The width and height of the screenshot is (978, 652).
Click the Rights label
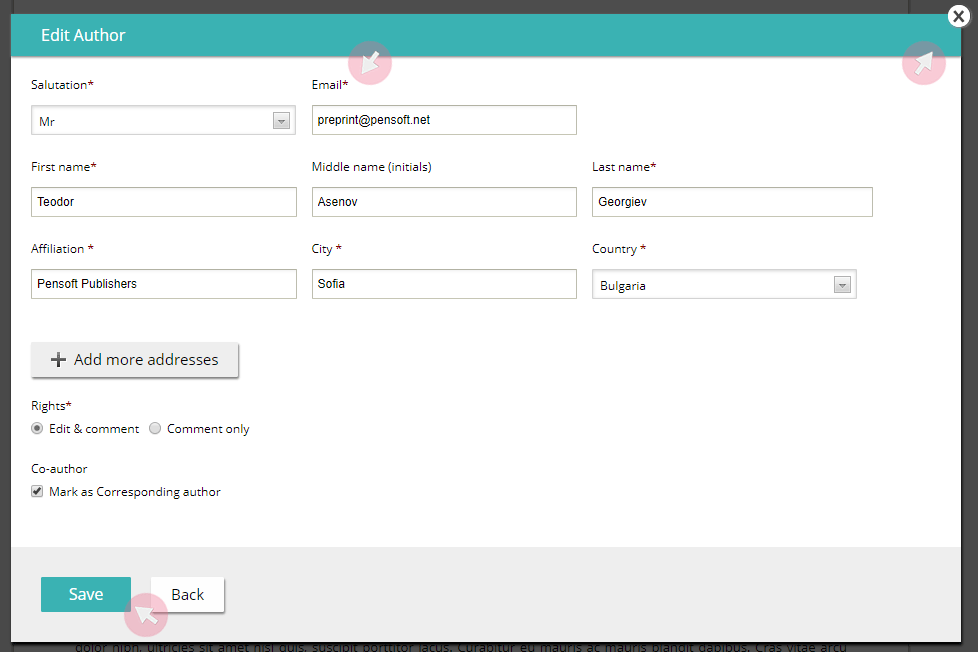(x=51, y=406)
